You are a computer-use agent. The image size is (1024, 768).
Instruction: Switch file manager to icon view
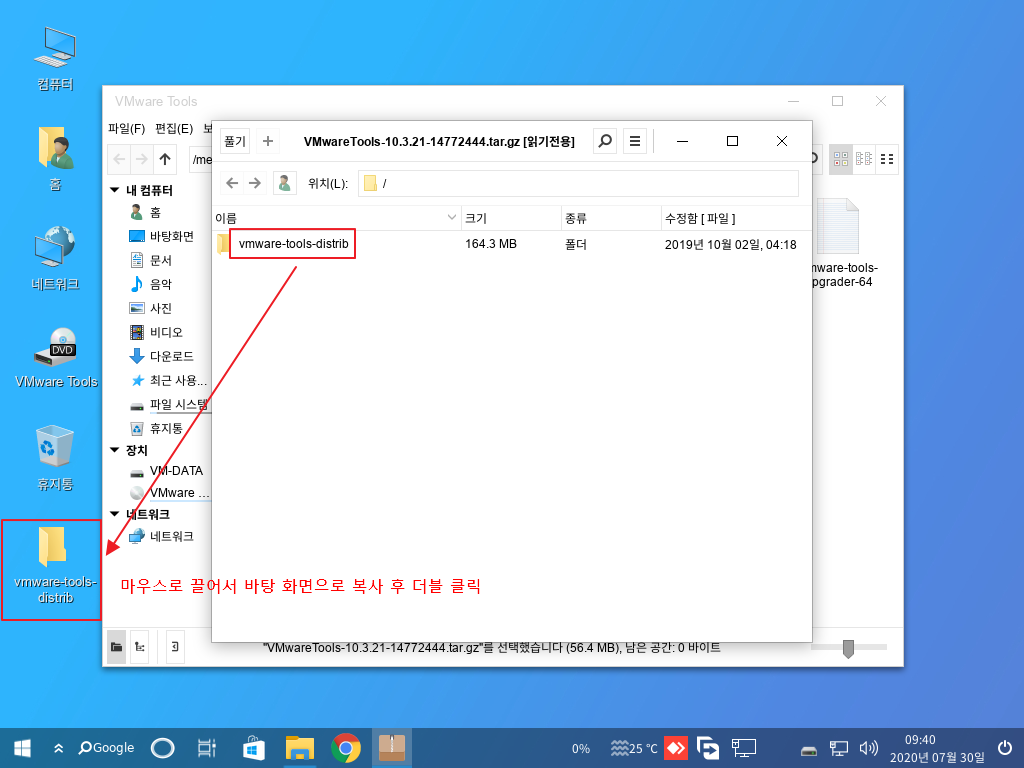pos(840,159)
